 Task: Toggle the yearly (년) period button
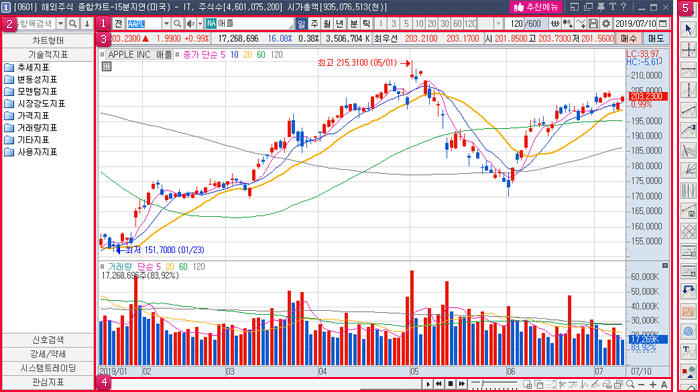[340, 23]
